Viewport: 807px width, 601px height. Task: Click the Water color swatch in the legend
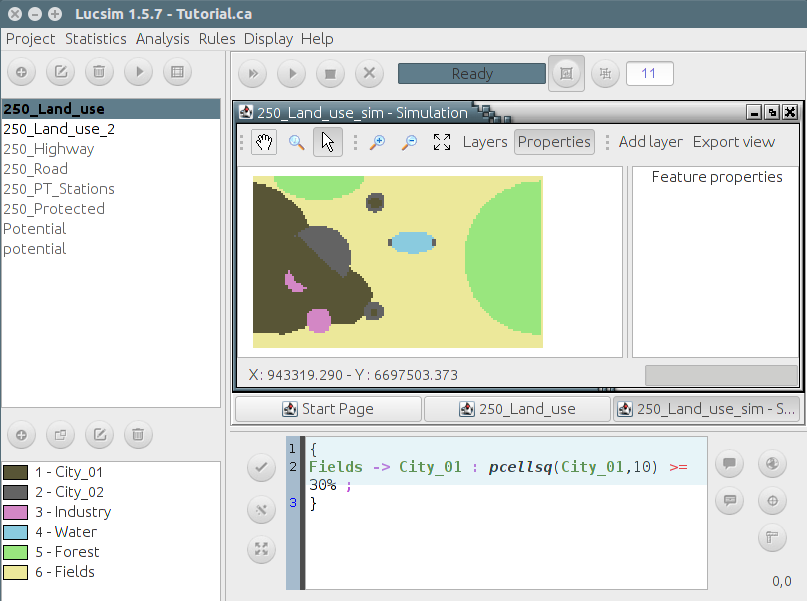coord(17,531)
